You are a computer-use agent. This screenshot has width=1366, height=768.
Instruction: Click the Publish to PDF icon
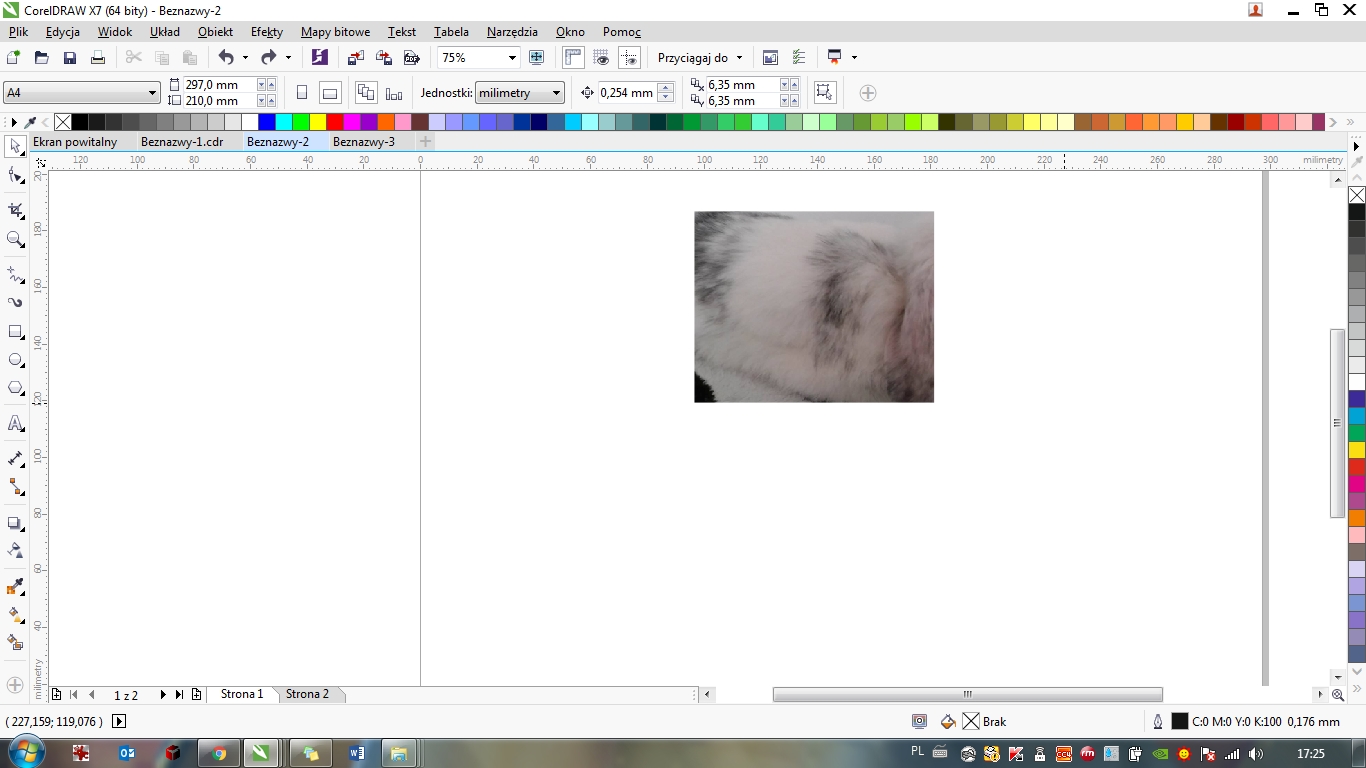(411, 58)
